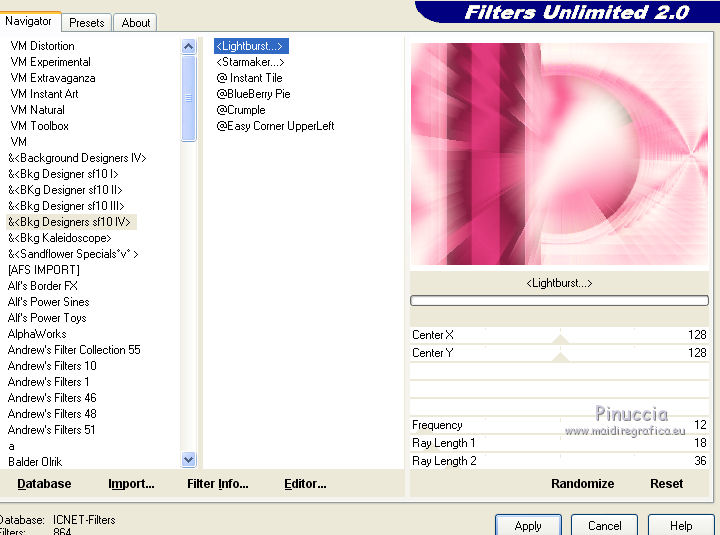Select Andrew's Filters 48 category
This screenshot has width=720, height=535.
52,414
